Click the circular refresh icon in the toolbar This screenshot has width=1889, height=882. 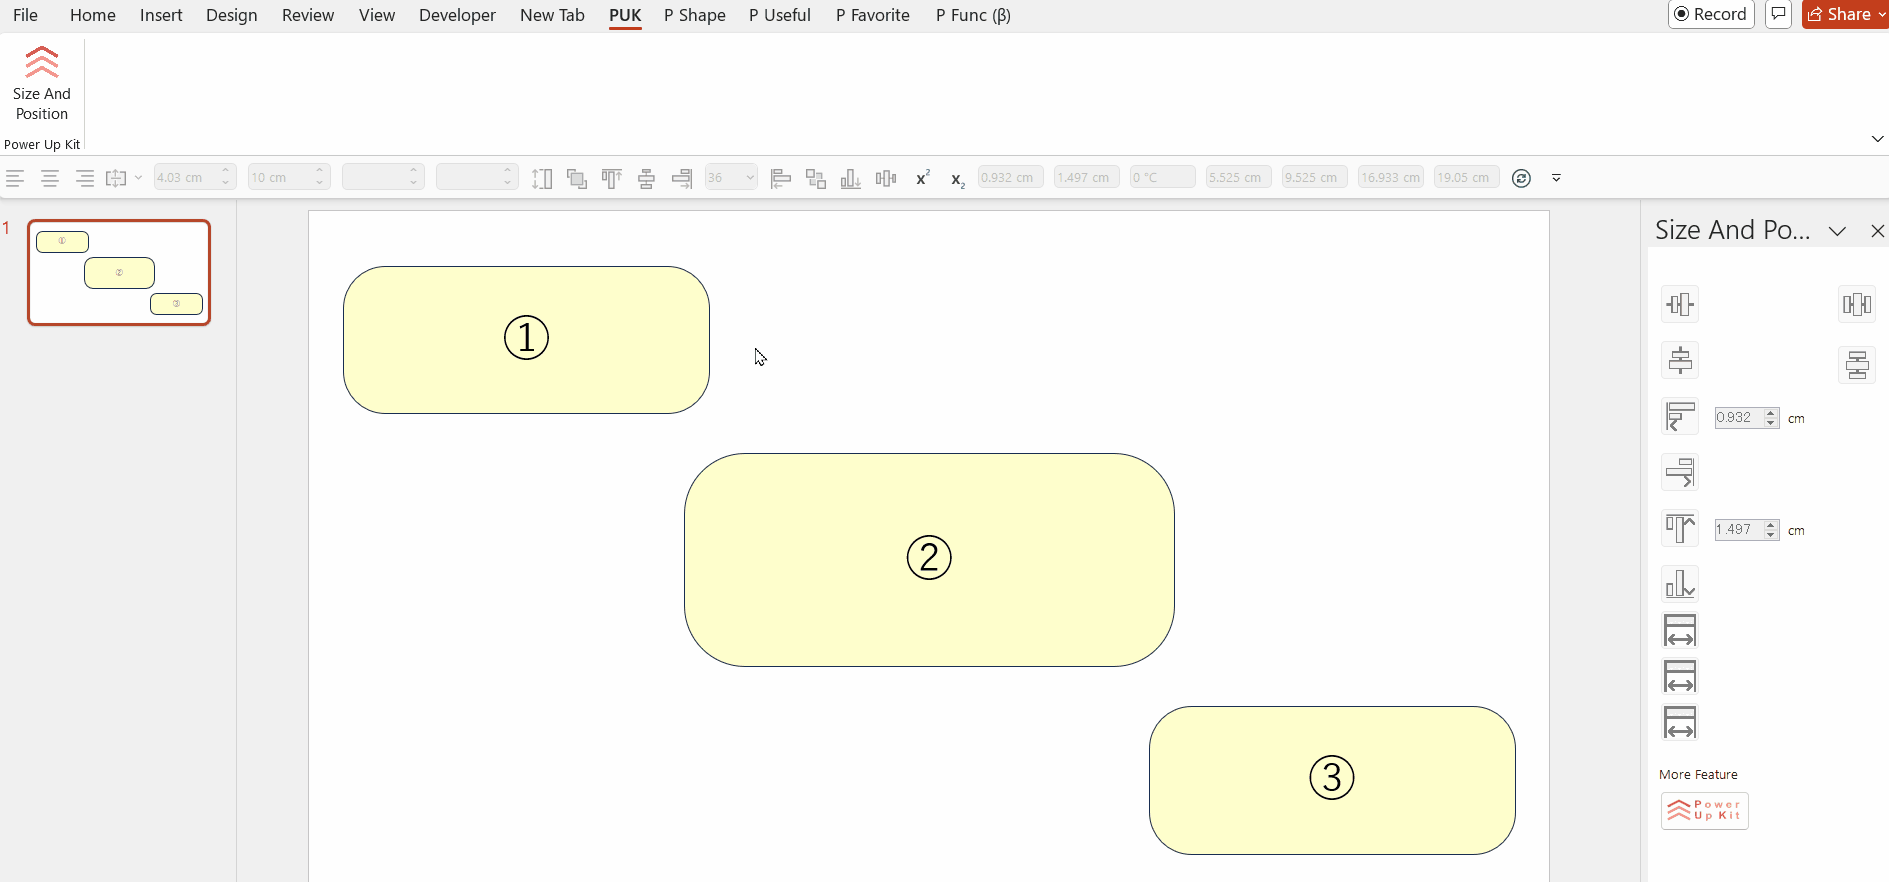tap(1521, 178)
